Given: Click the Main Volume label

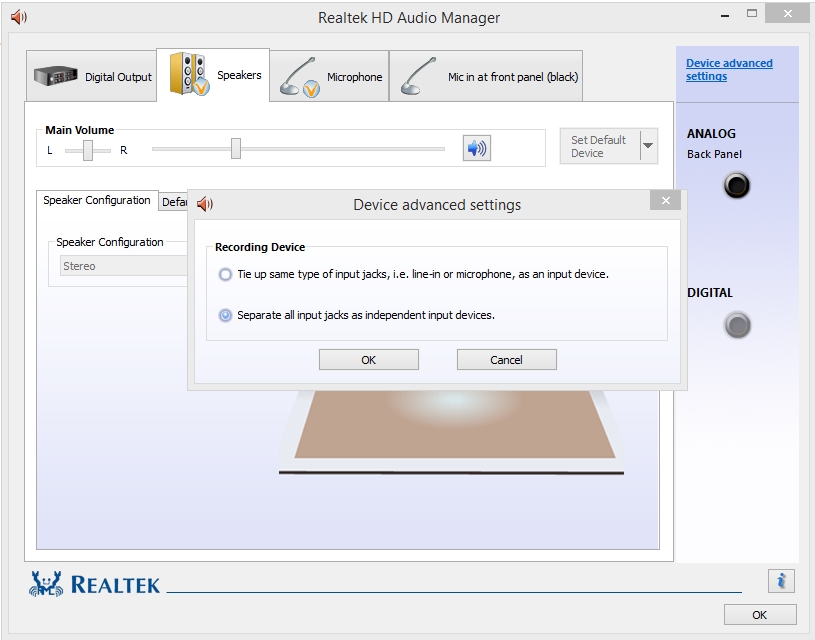Looking at the screenshot, I should [80, 130].
